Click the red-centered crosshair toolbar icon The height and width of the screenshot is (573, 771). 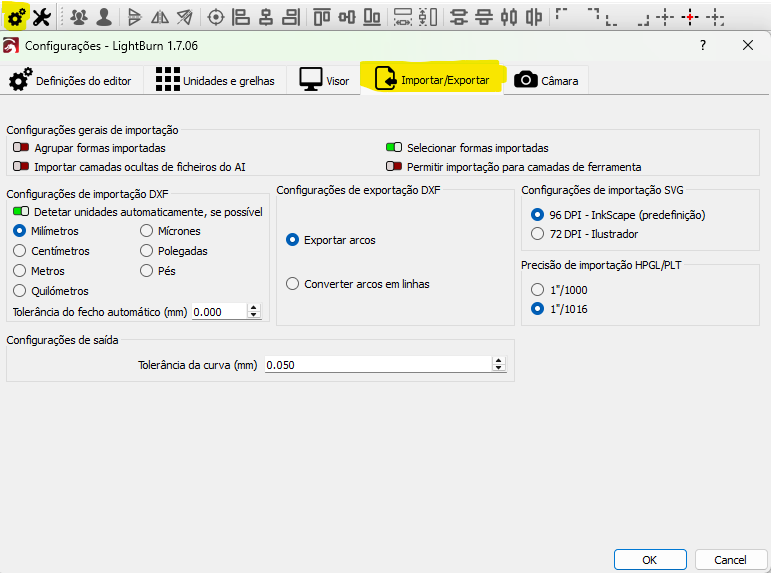pos(690,17)
